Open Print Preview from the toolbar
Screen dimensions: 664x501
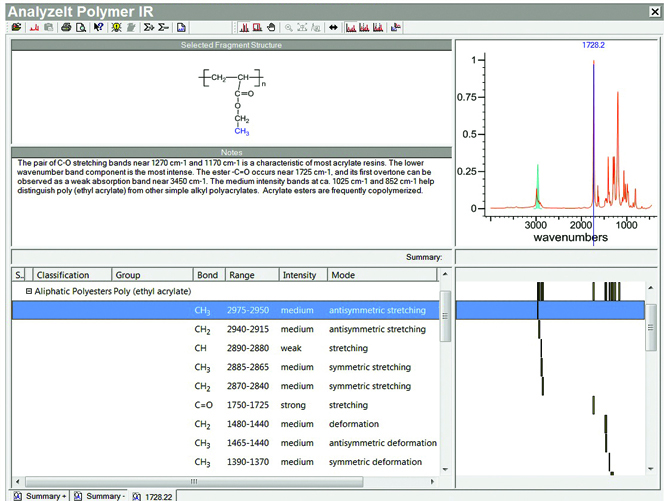[81, 27]
